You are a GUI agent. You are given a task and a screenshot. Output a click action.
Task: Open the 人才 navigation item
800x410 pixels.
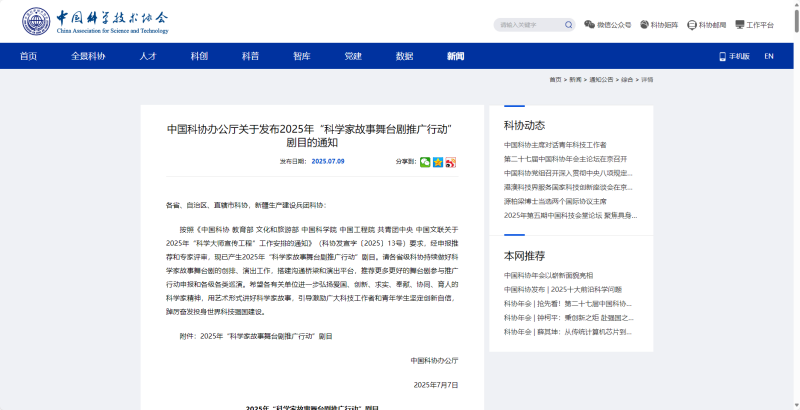(x=148, y=56)
